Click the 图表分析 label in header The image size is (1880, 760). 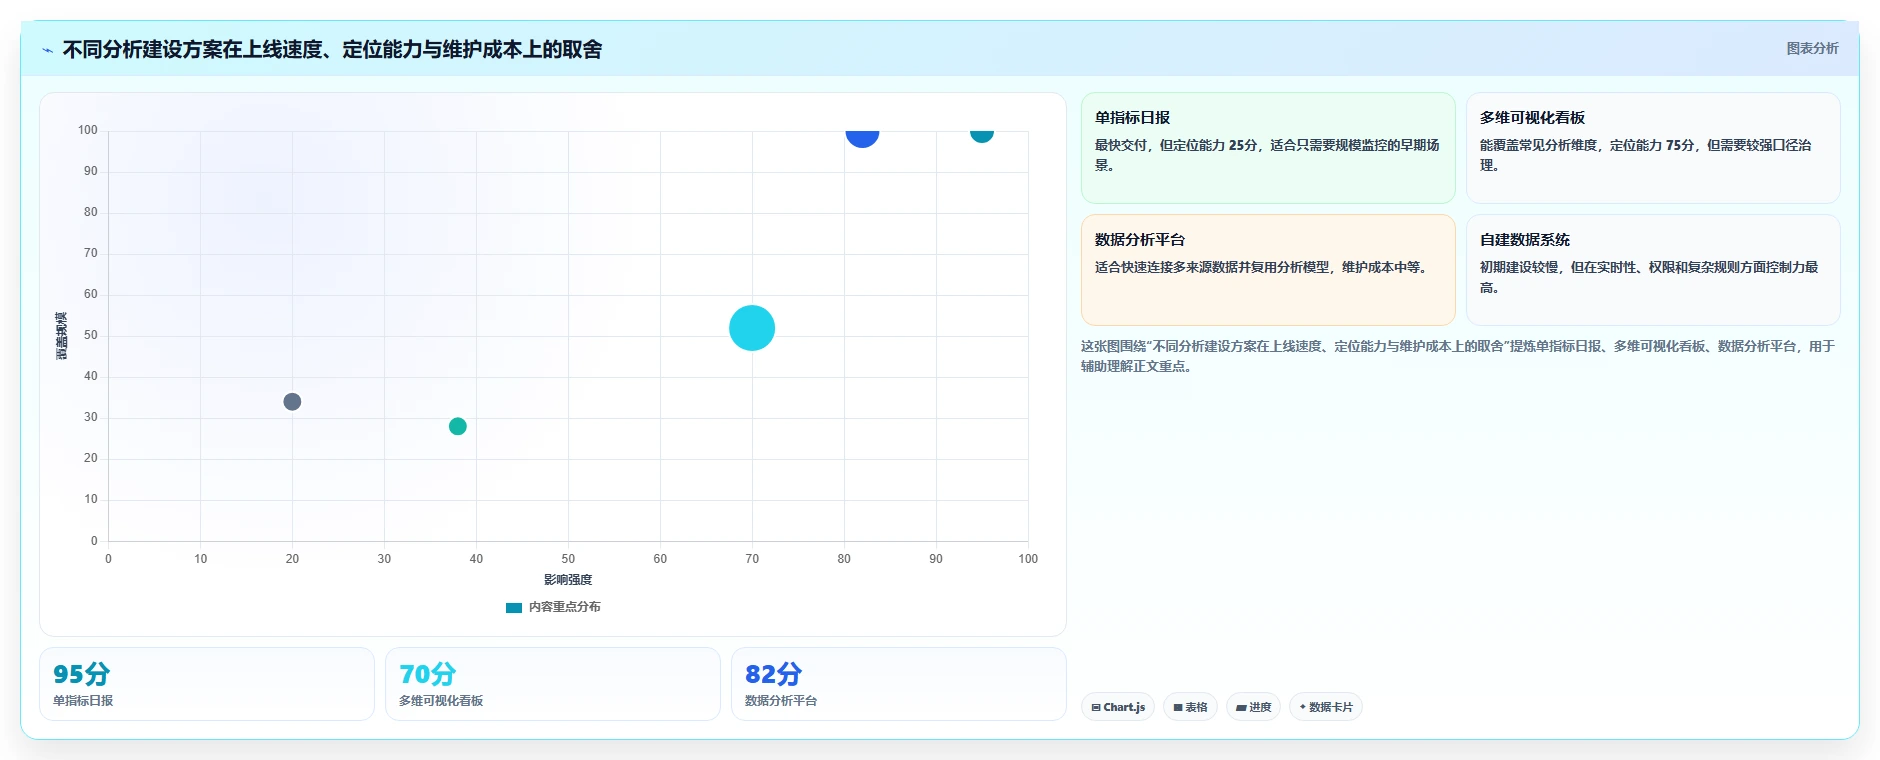click(1812, 48)
